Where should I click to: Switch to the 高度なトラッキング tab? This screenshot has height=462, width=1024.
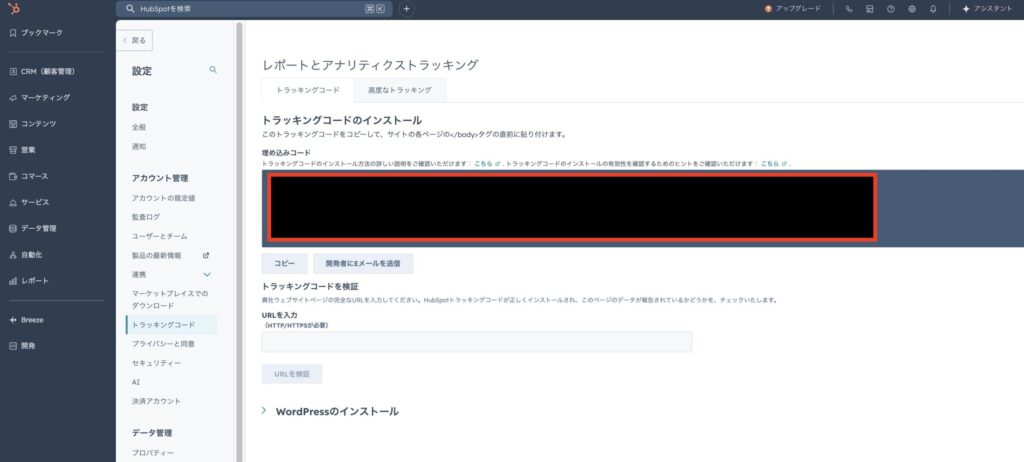point(400,90)
